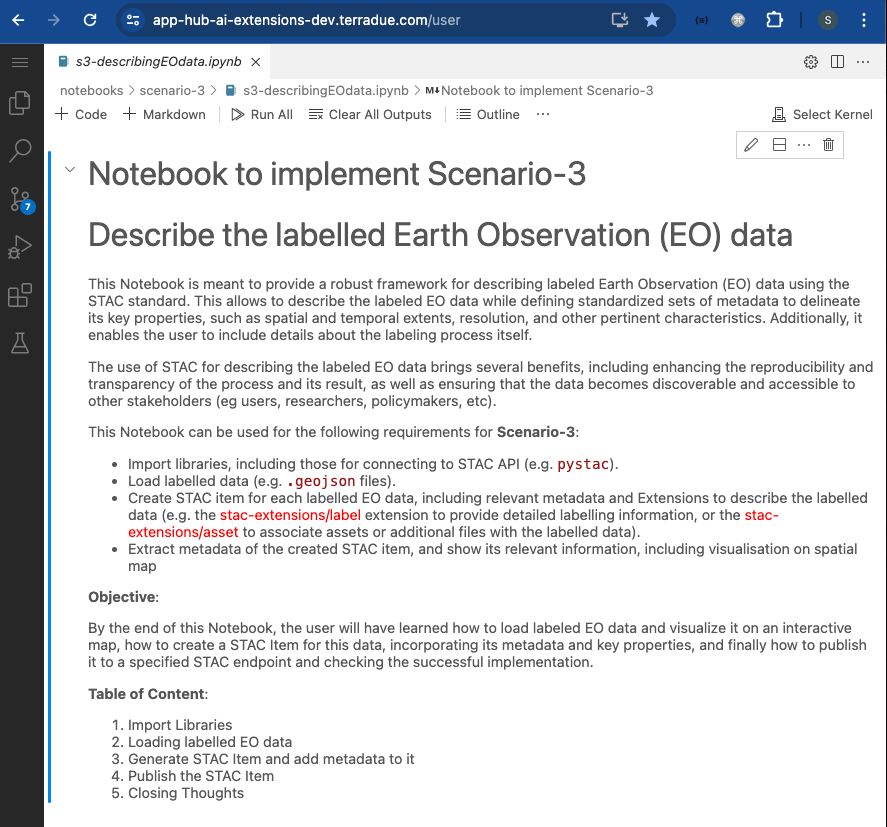Delete the cell using trash icon
This screenshot has height=827, width=887.
[828, 145]
